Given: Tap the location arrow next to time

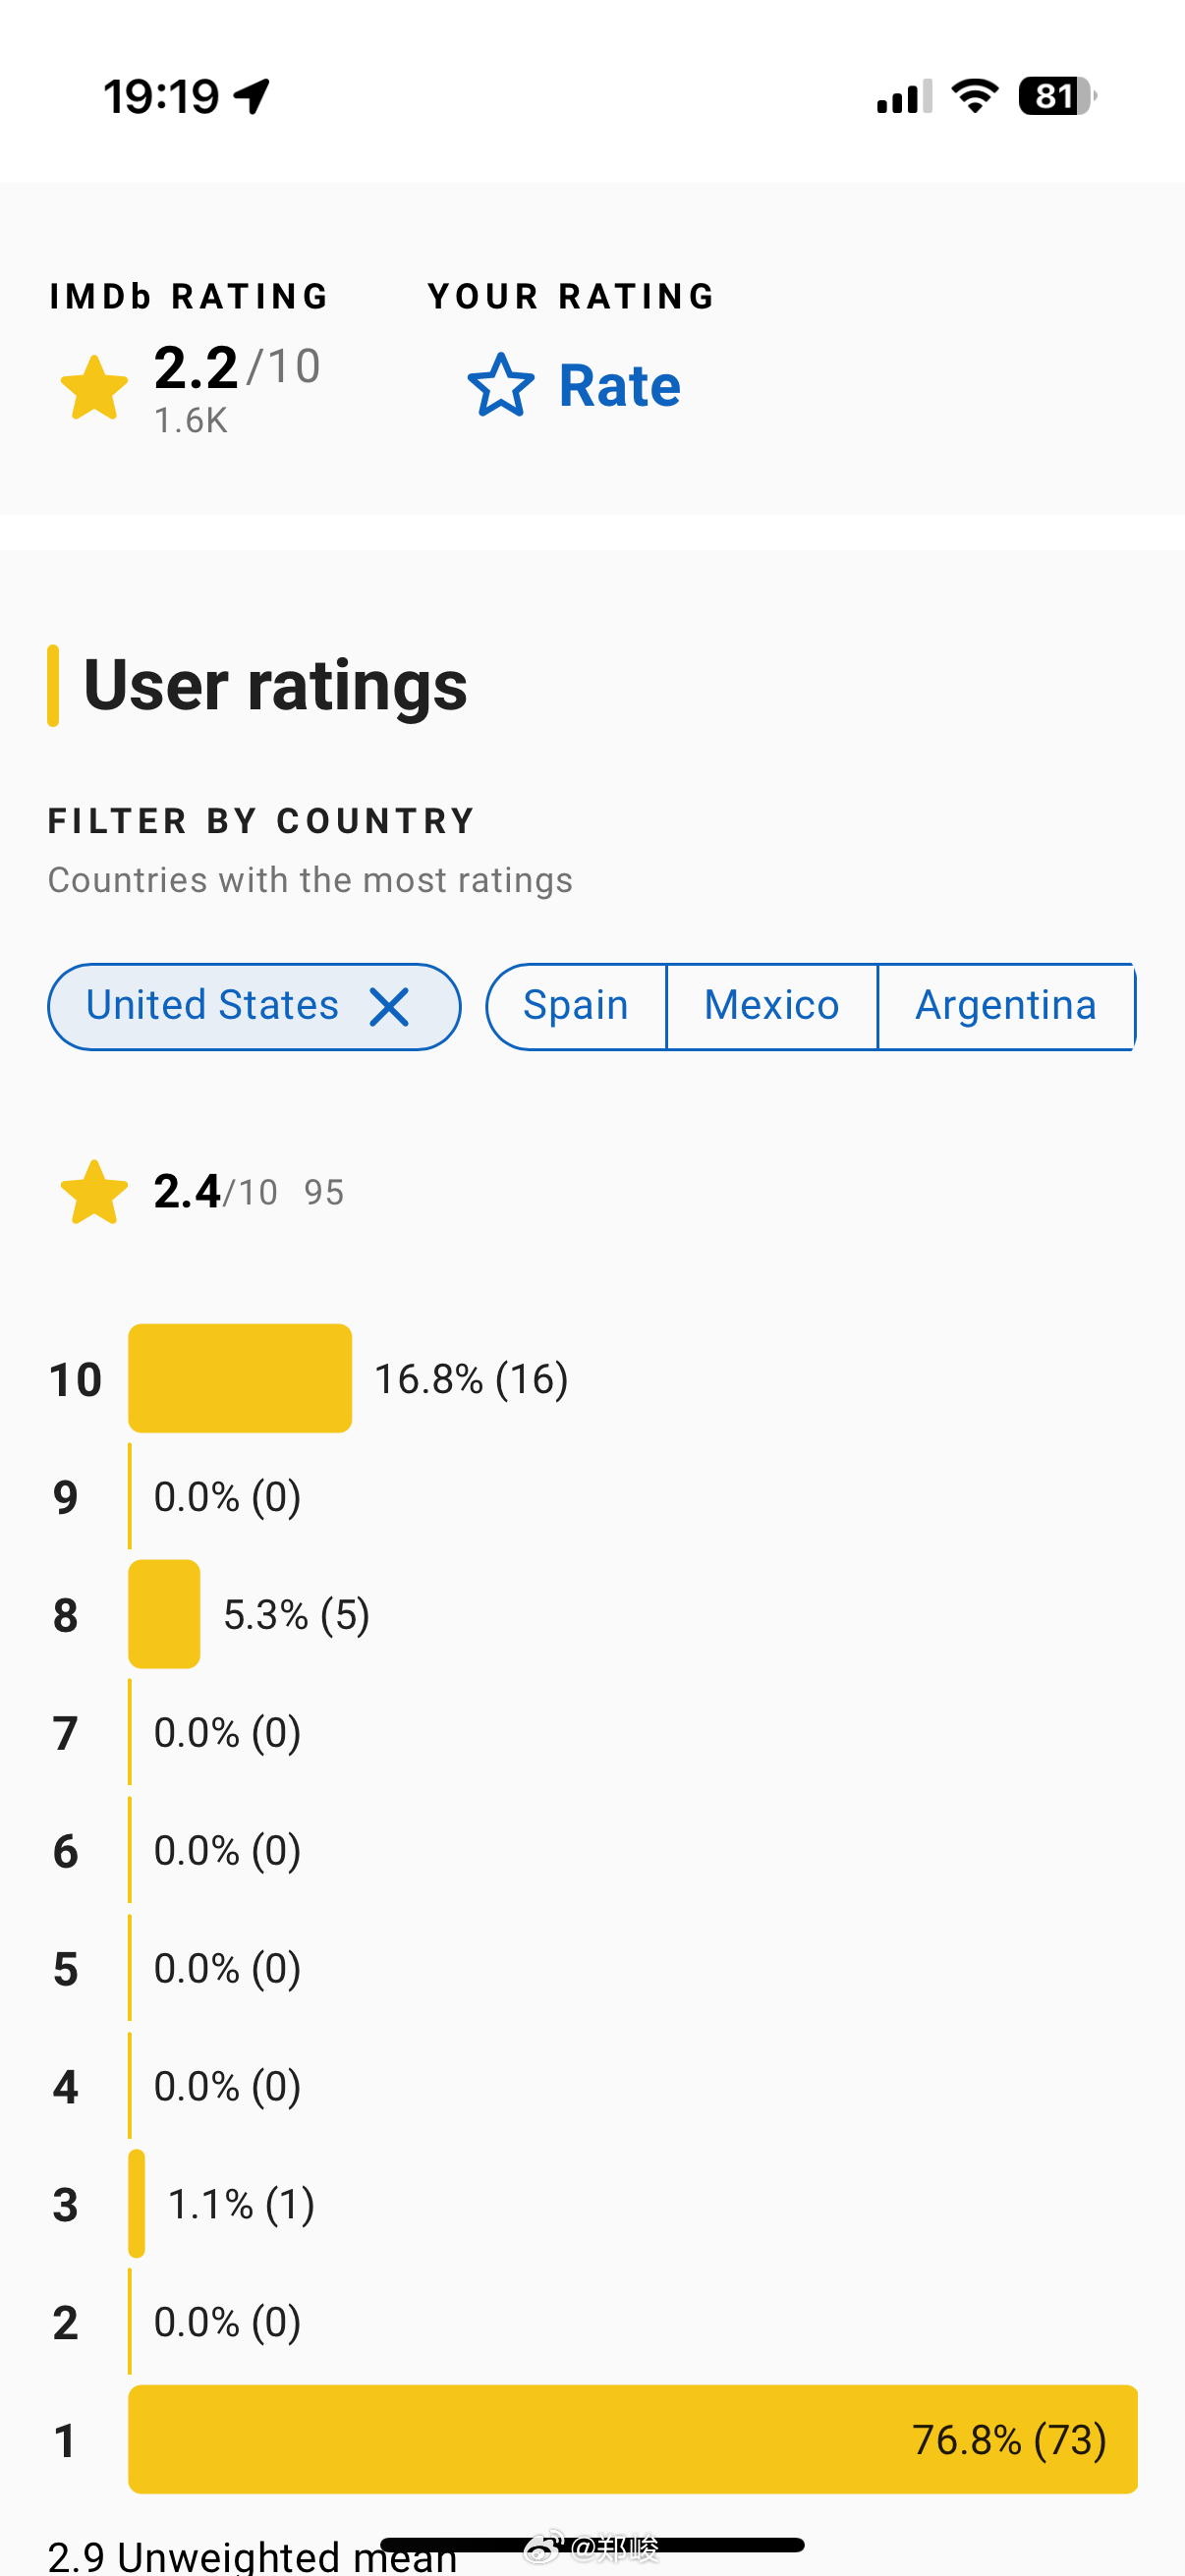Looking at the screenshot, I should (252, 96).
